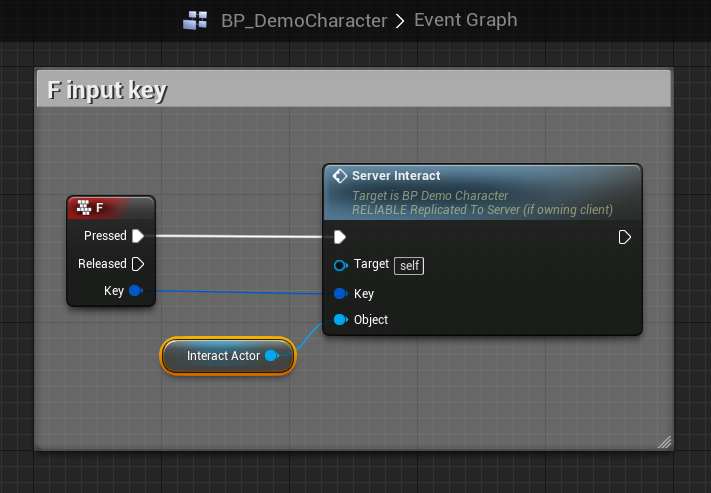Select the BP_DemoCharacter breadcrumb
711x493 pixels.
click(x=304, y=20)
